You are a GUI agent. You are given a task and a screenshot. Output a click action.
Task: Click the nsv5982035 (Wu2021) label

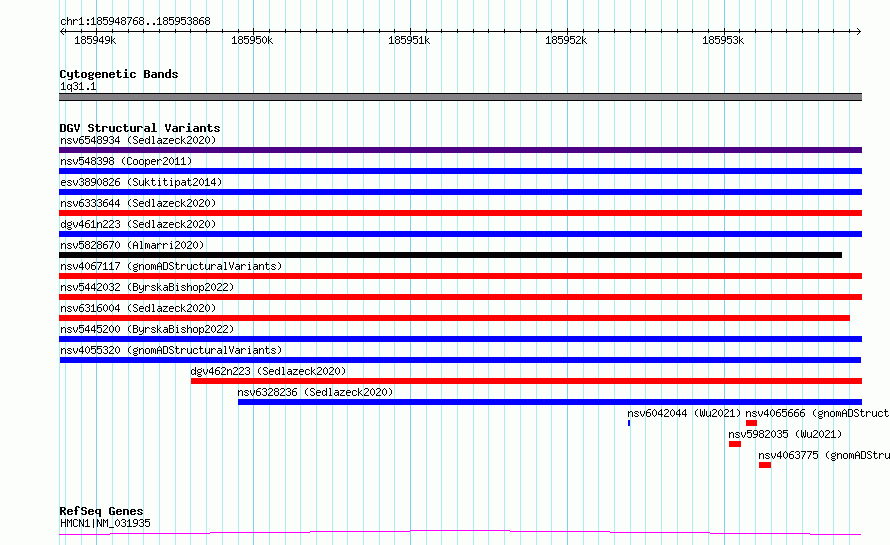(785, 434)
